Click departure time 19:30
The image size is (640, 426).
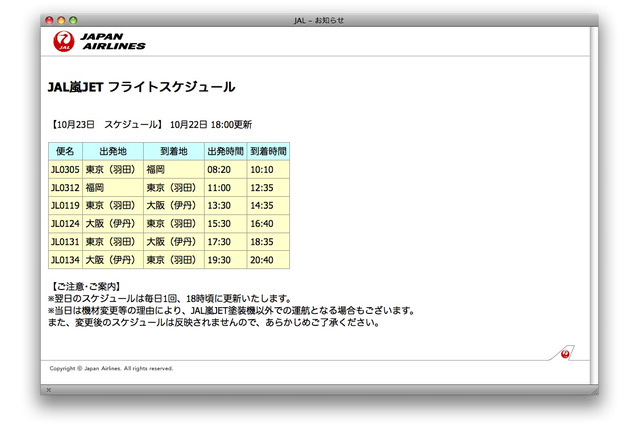coord(219,260)
